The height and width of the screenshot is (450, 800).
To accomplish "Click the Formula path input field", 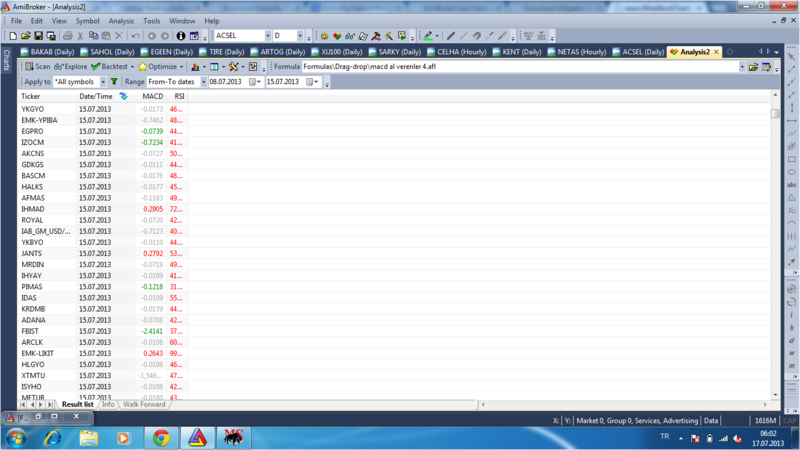I will tap(520, 67).
